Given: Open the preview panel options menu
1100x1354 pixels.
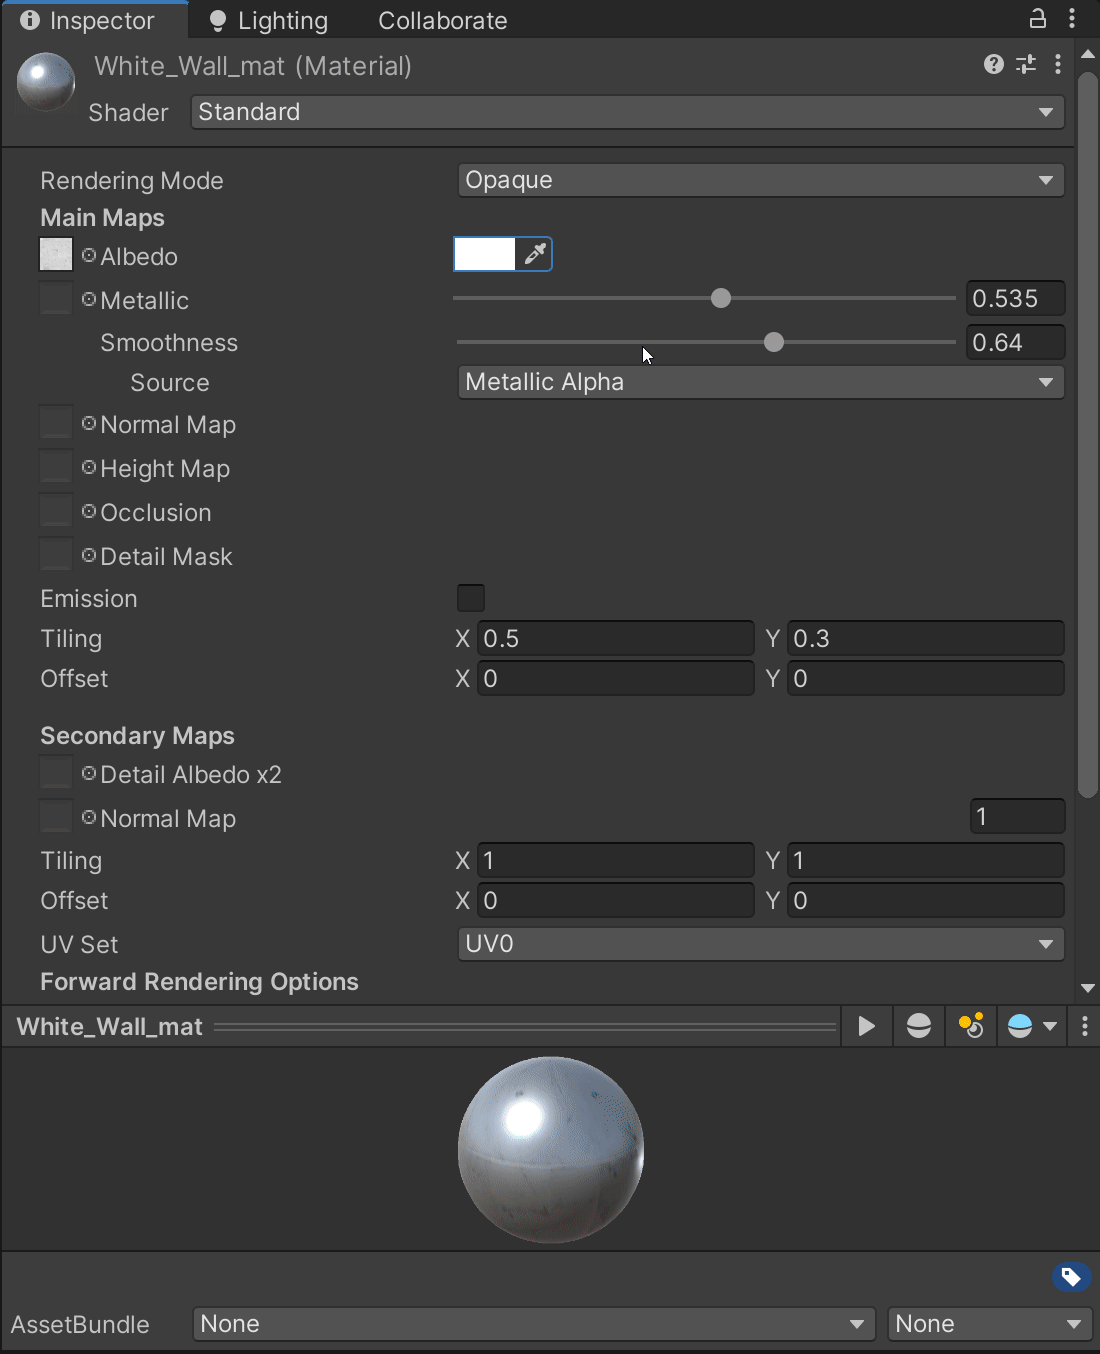Looking at the screenshot, I should (x=1085, y=1026).
